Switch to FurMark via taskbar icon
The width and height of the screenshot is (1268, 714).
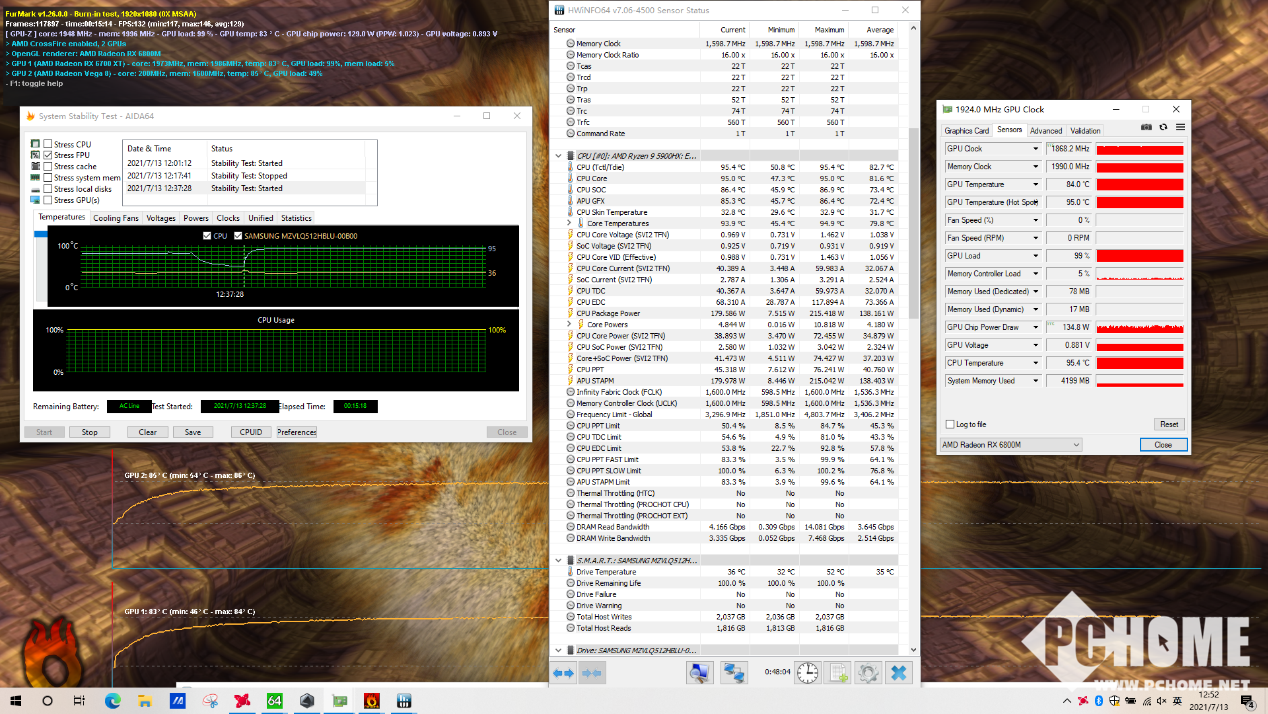[371, 701]
